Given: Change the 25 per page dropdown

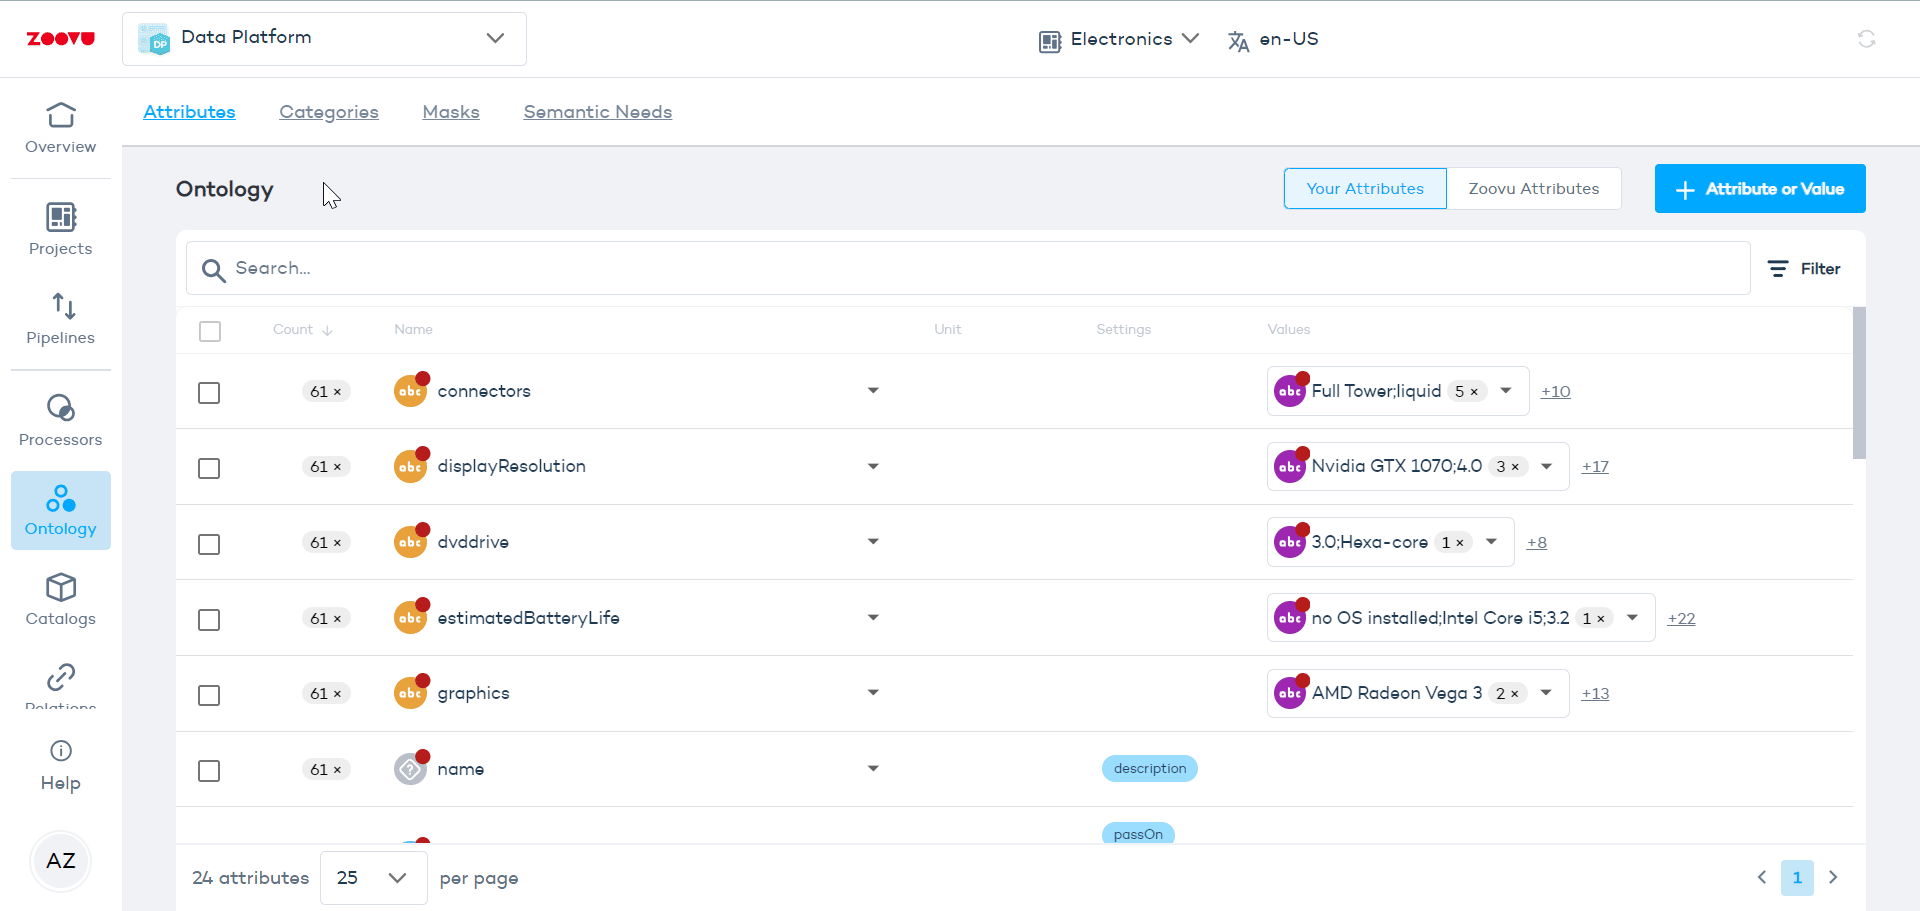Looking at the screenshot, I should 373,878.
